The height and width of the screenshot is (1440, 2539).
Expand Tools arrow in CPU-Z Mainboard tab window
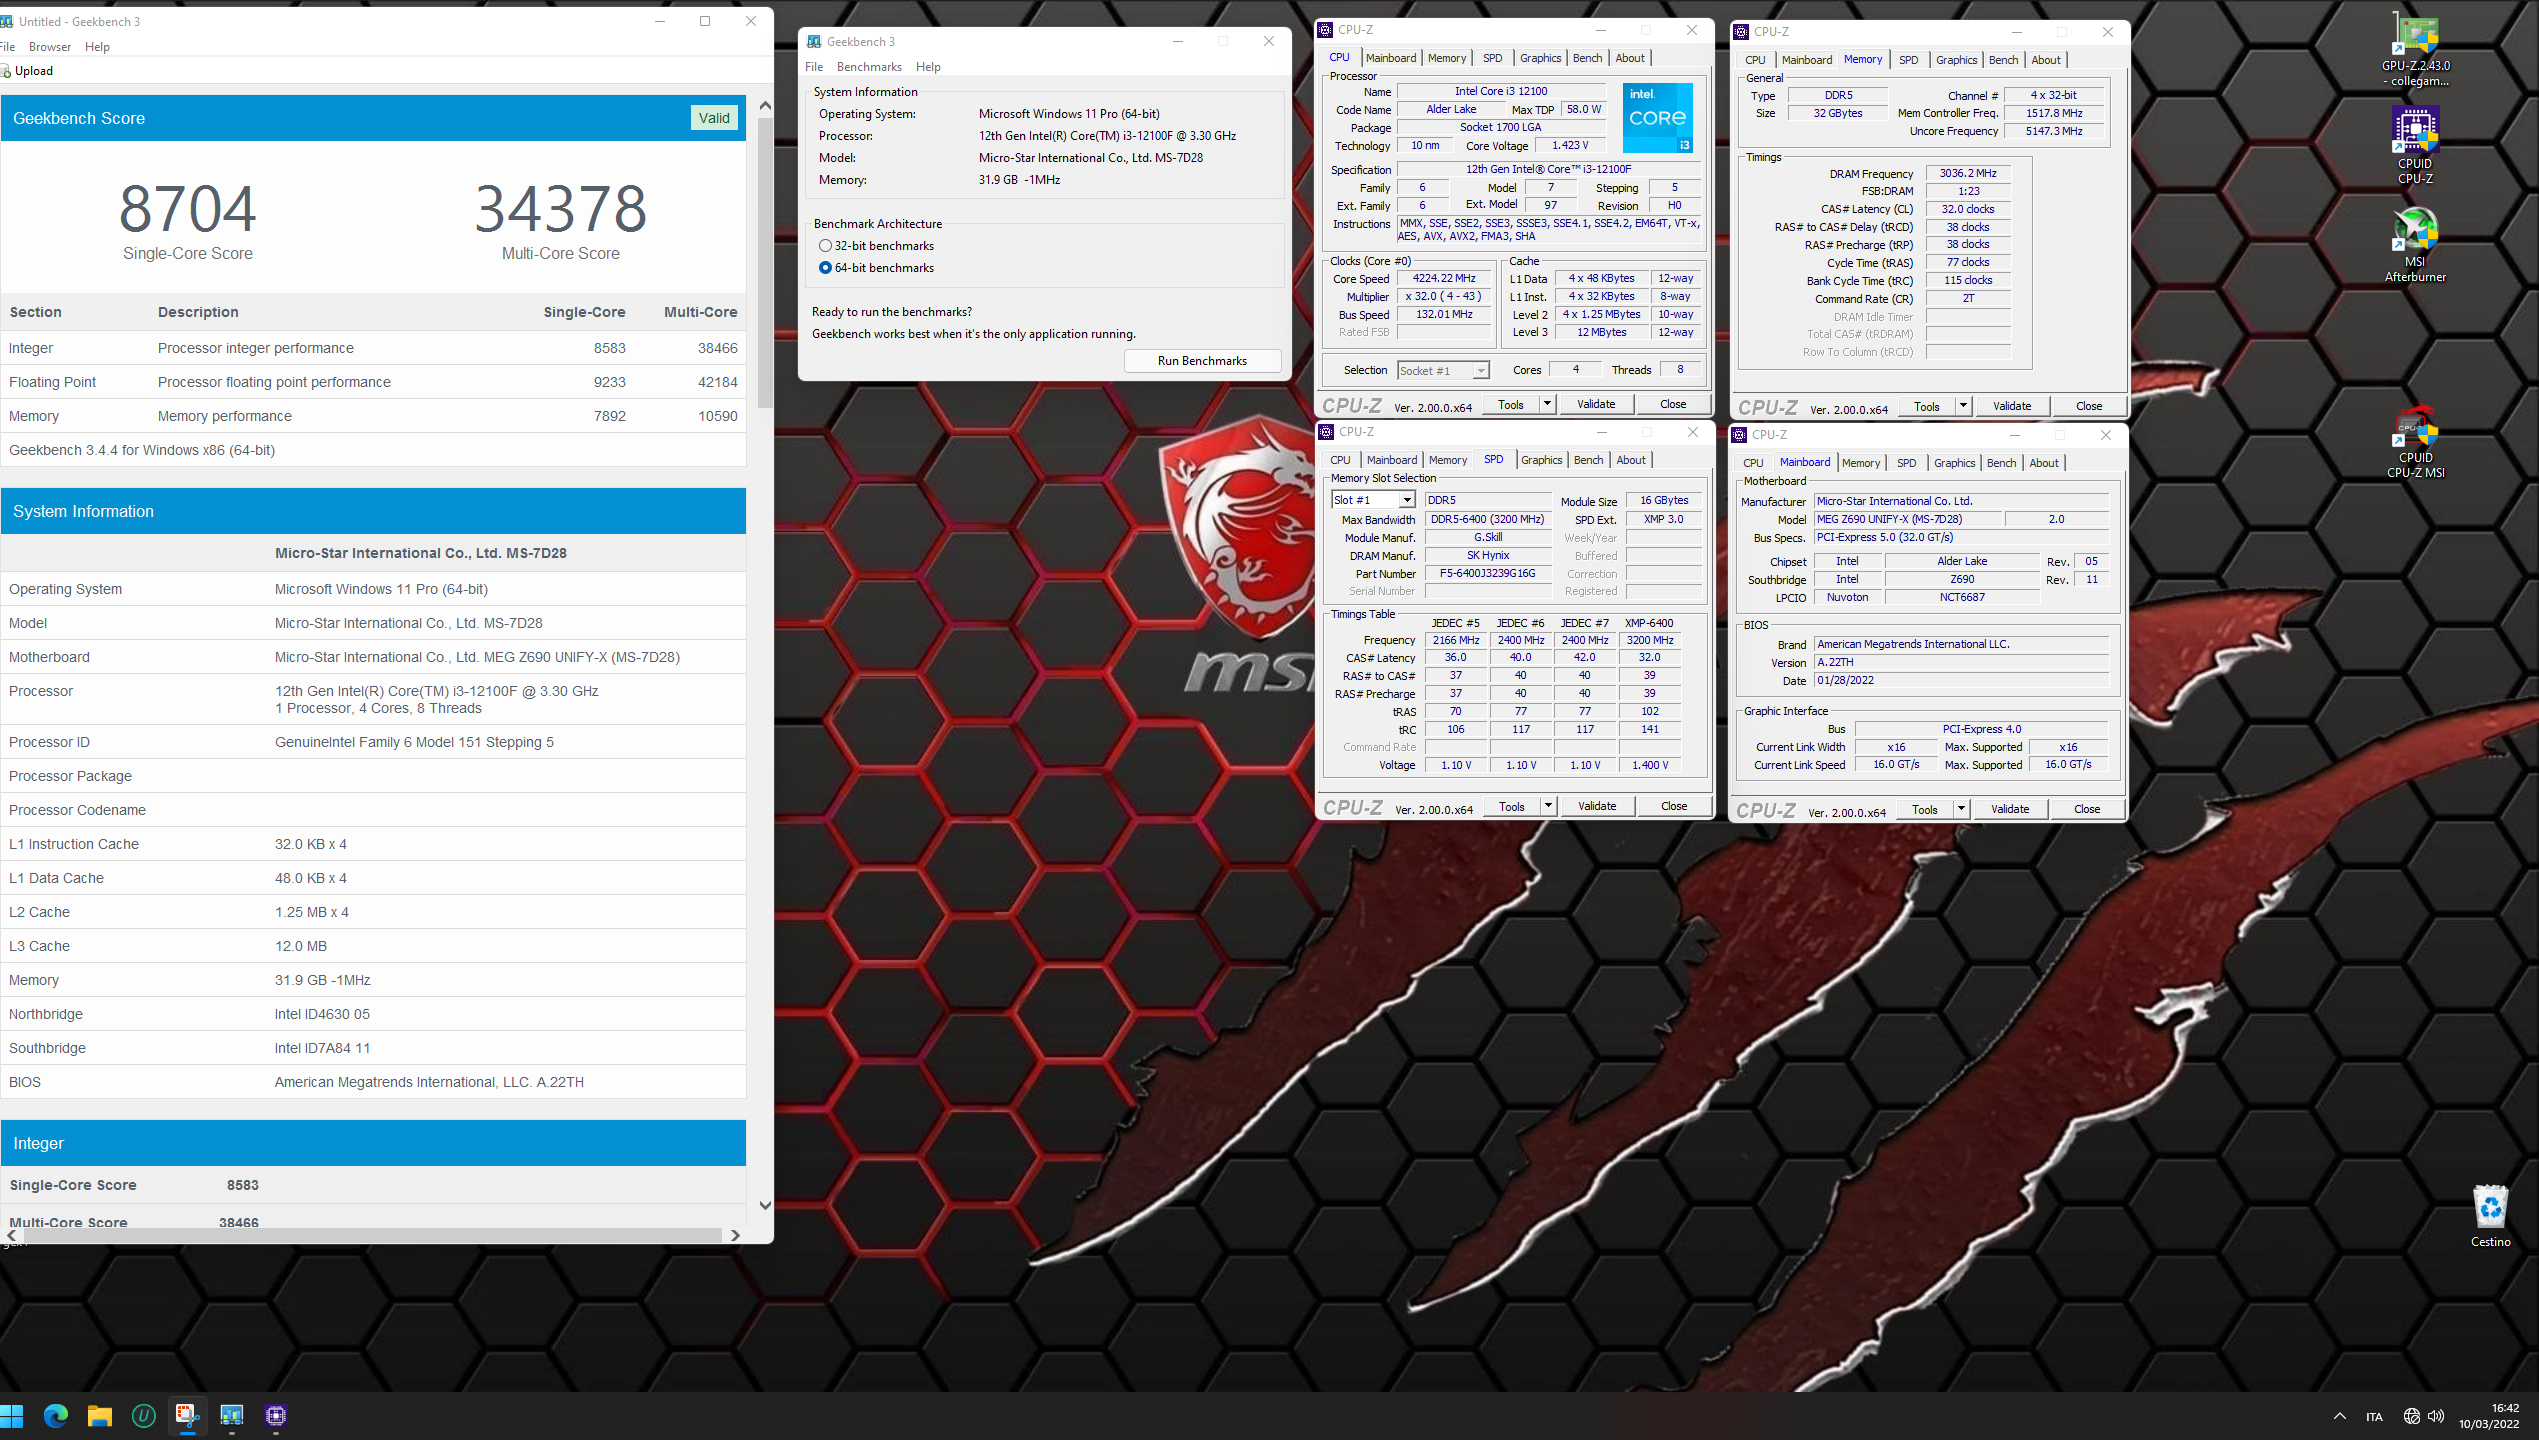click(1961, 809)
